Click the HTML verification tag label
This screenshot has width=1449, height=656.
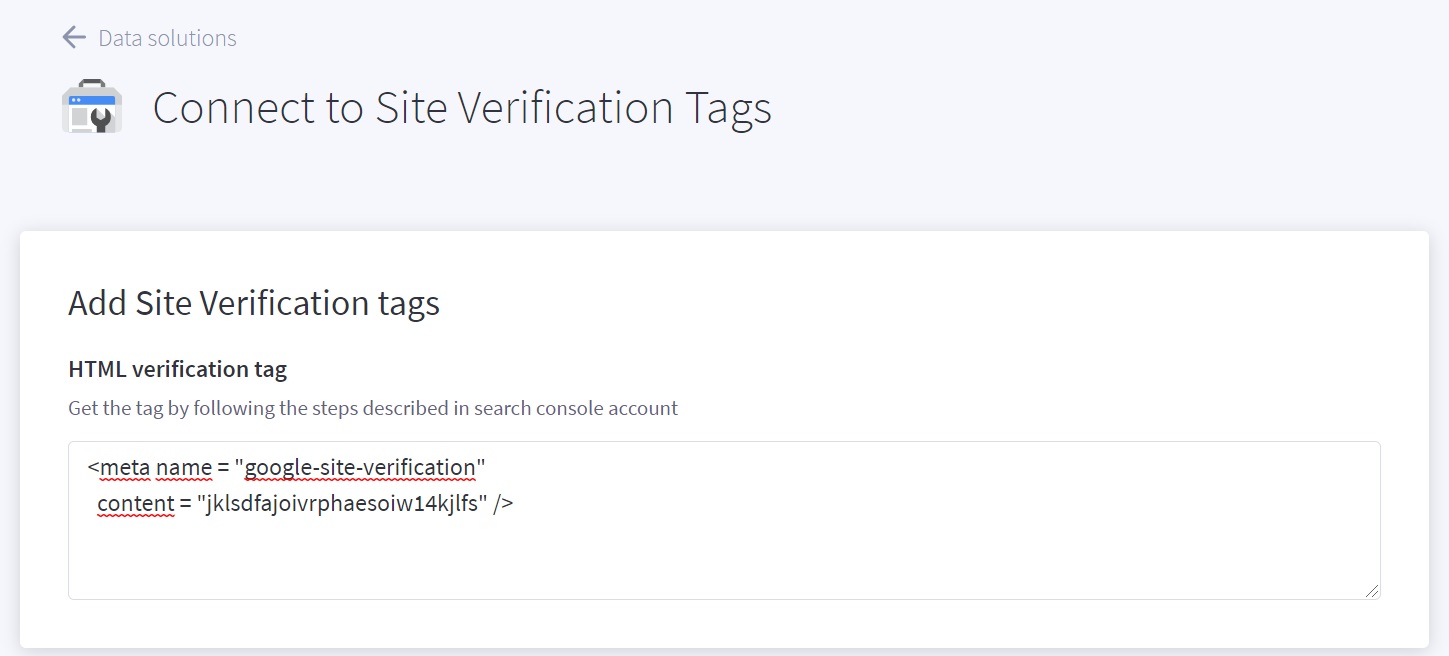177,369
